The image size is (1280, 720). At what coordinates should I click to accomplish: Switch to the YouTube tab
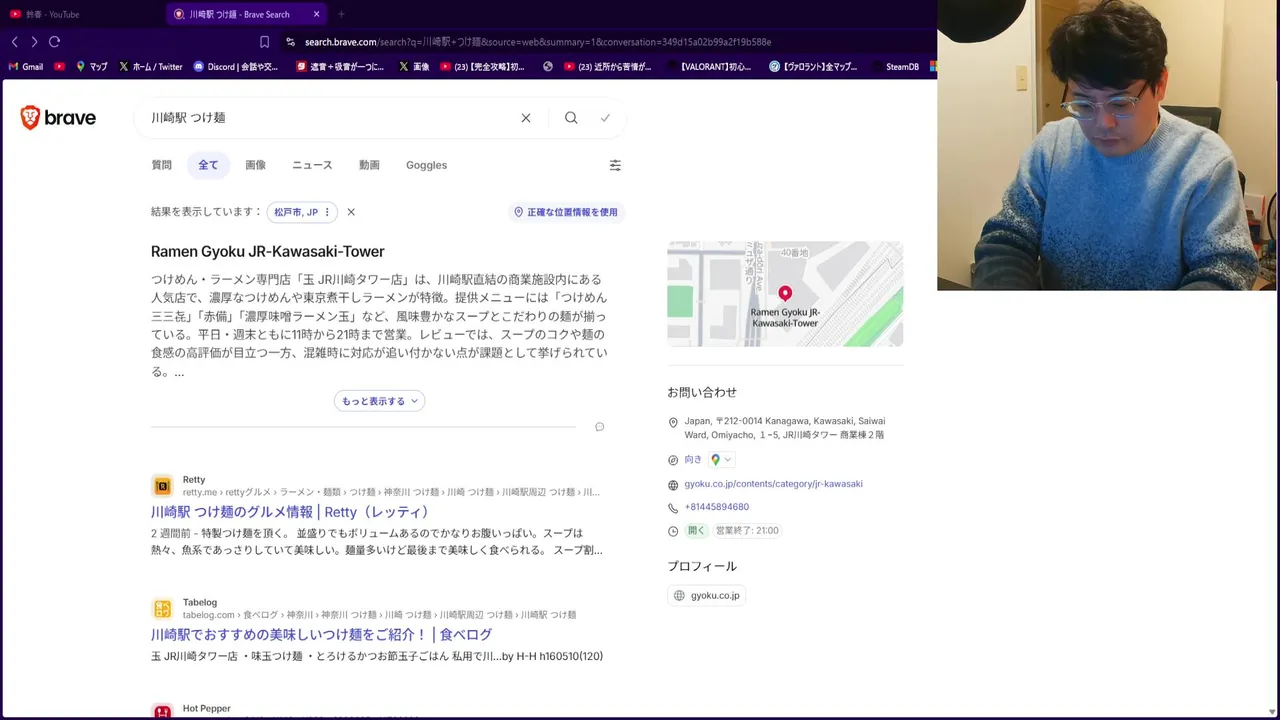(x=80, y=14)
